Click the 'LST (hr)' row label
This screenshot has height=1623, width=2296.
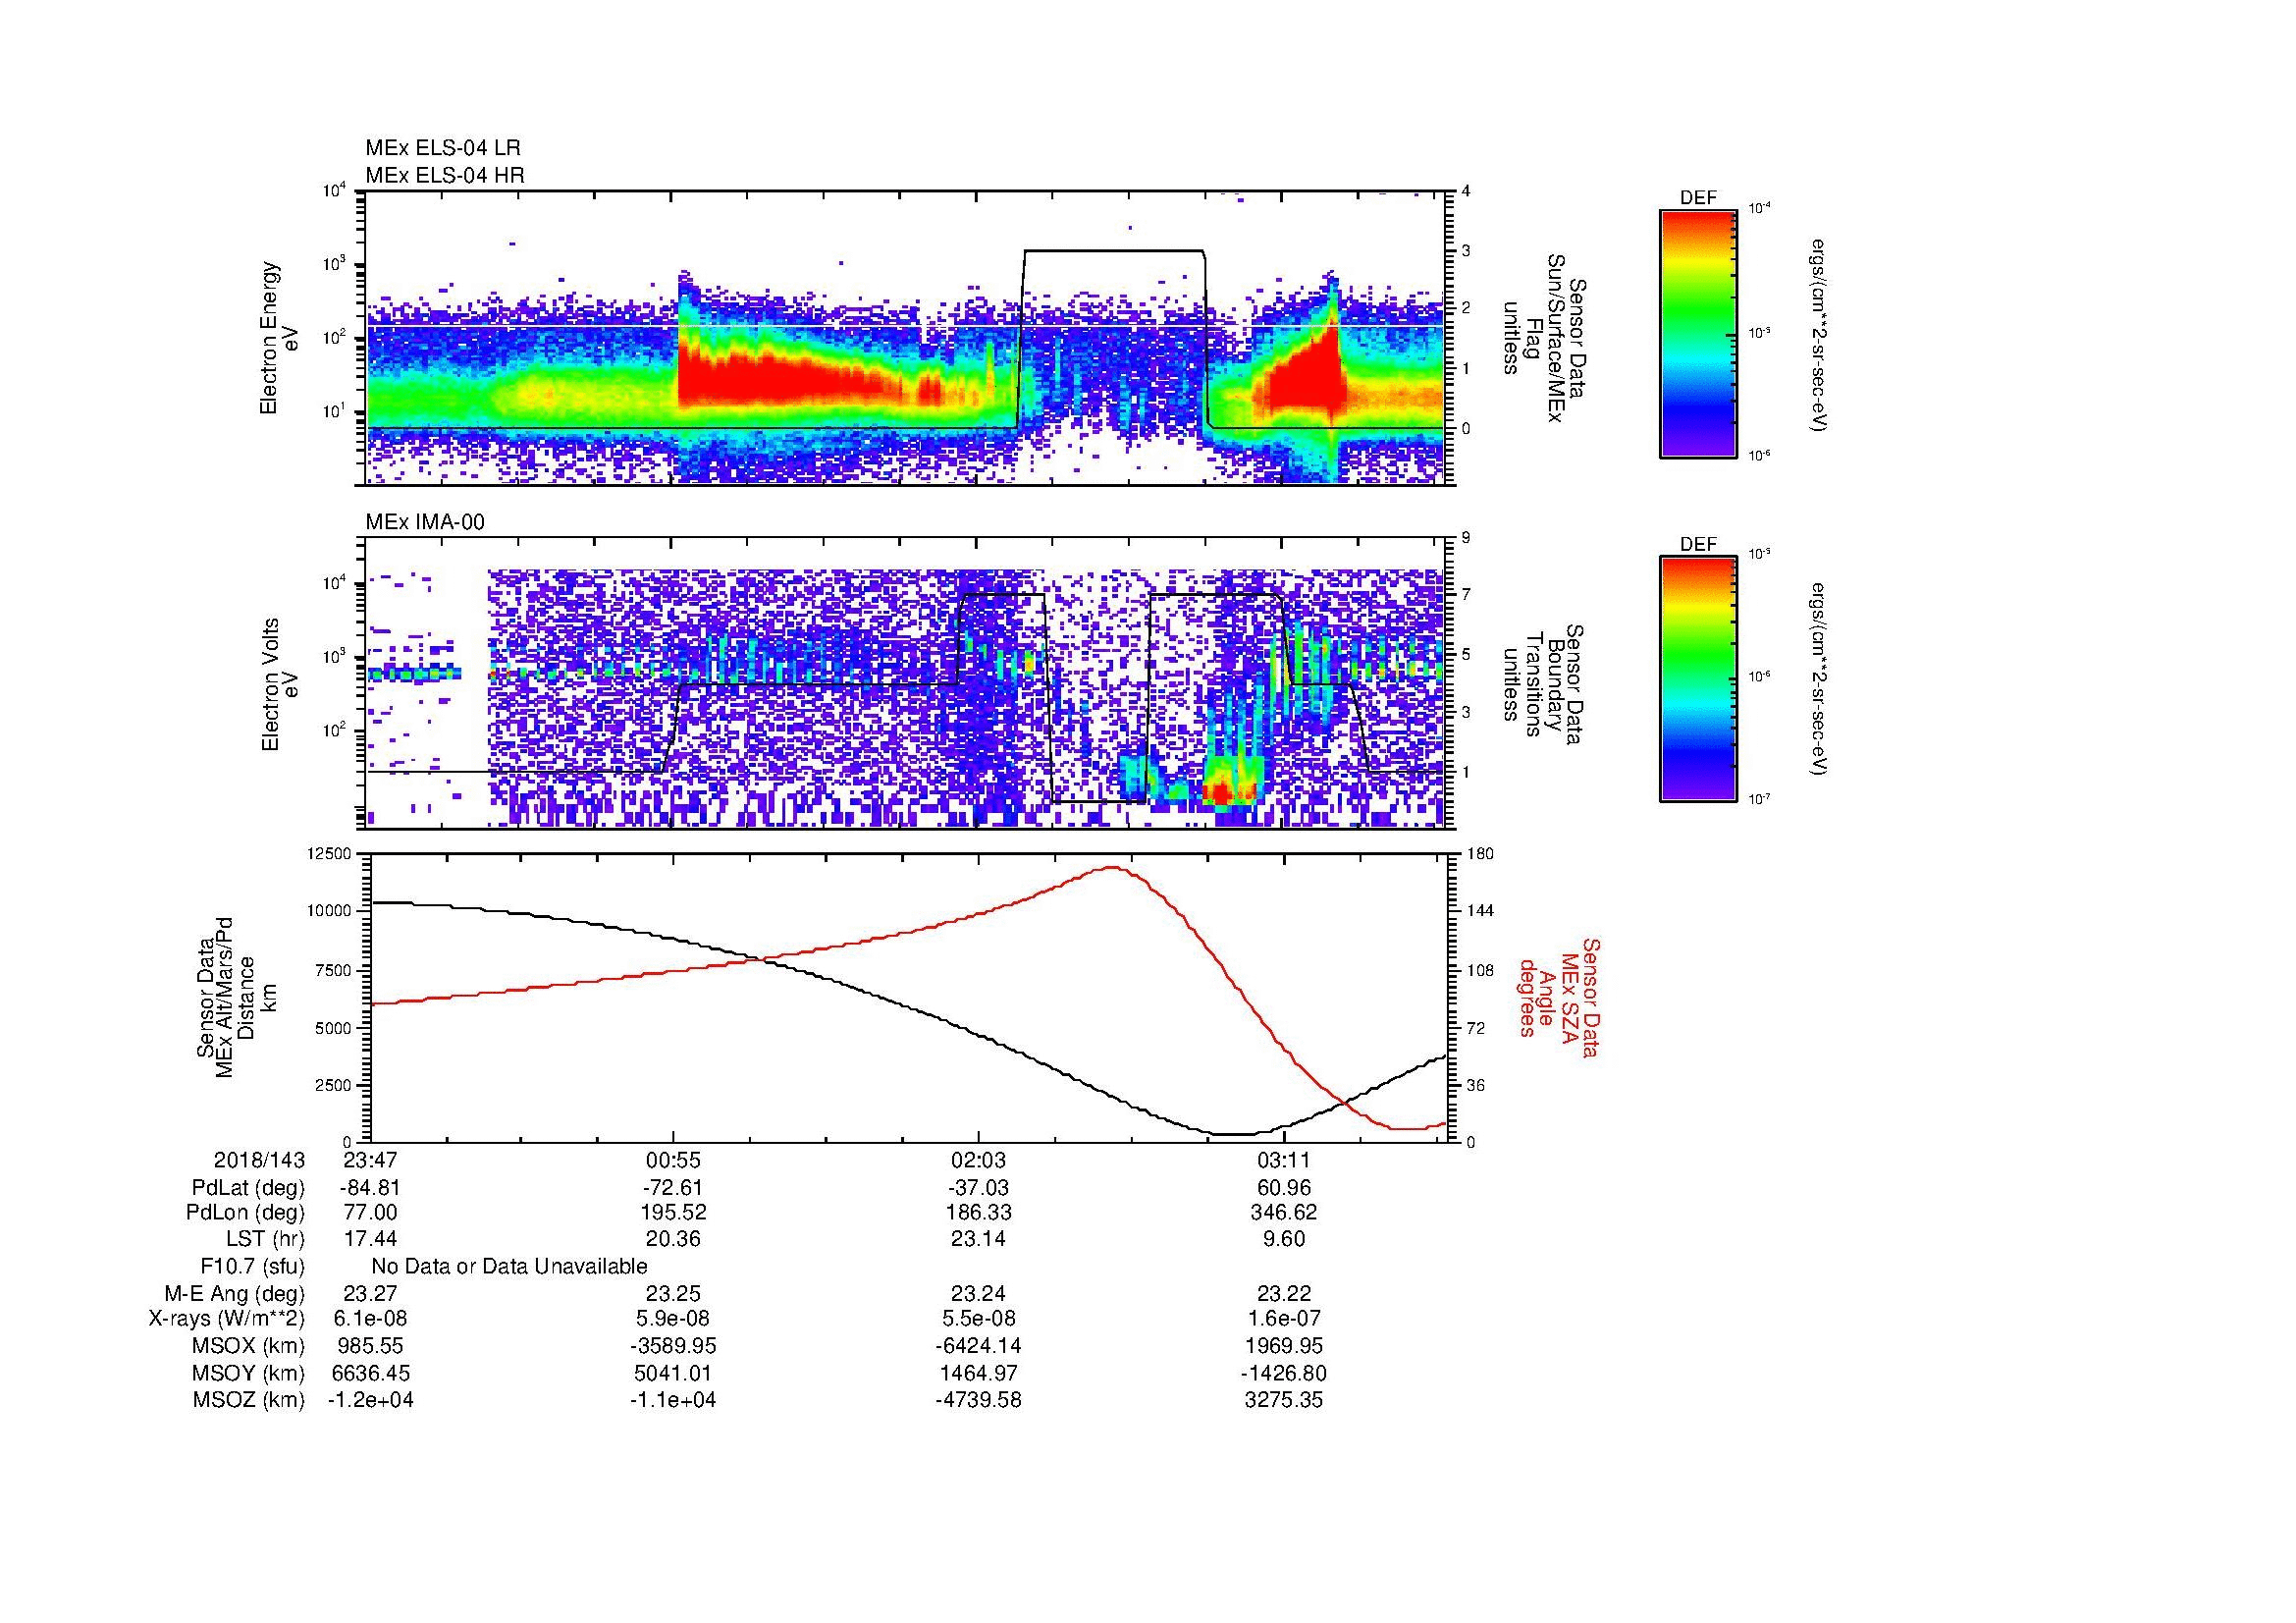coord(265,1239)
